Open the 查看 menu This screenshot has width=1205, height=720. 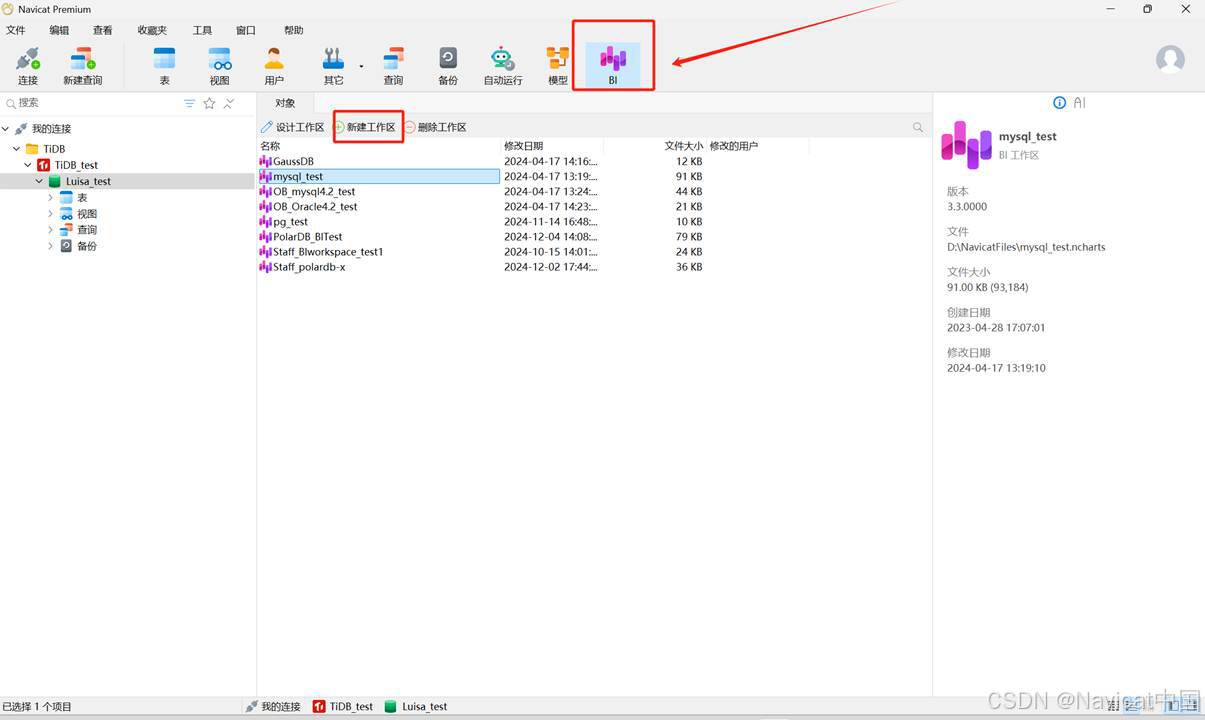click(103, 30)
